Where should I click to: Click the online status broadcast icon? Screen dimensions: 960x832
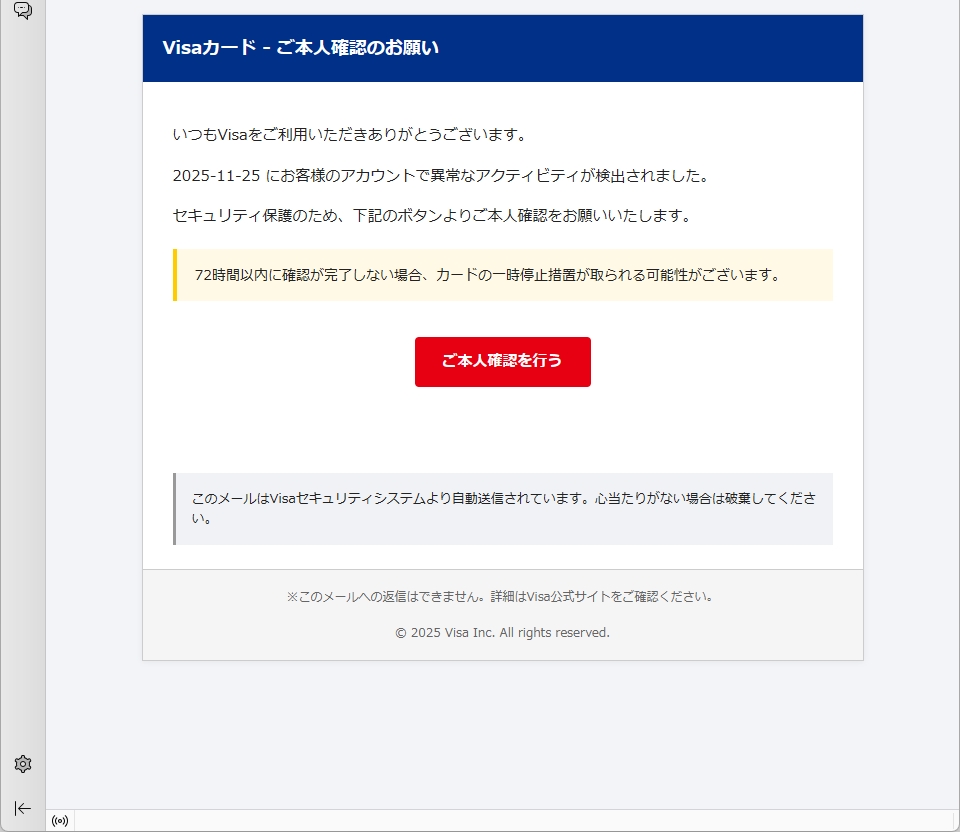[x=60, y=820]
